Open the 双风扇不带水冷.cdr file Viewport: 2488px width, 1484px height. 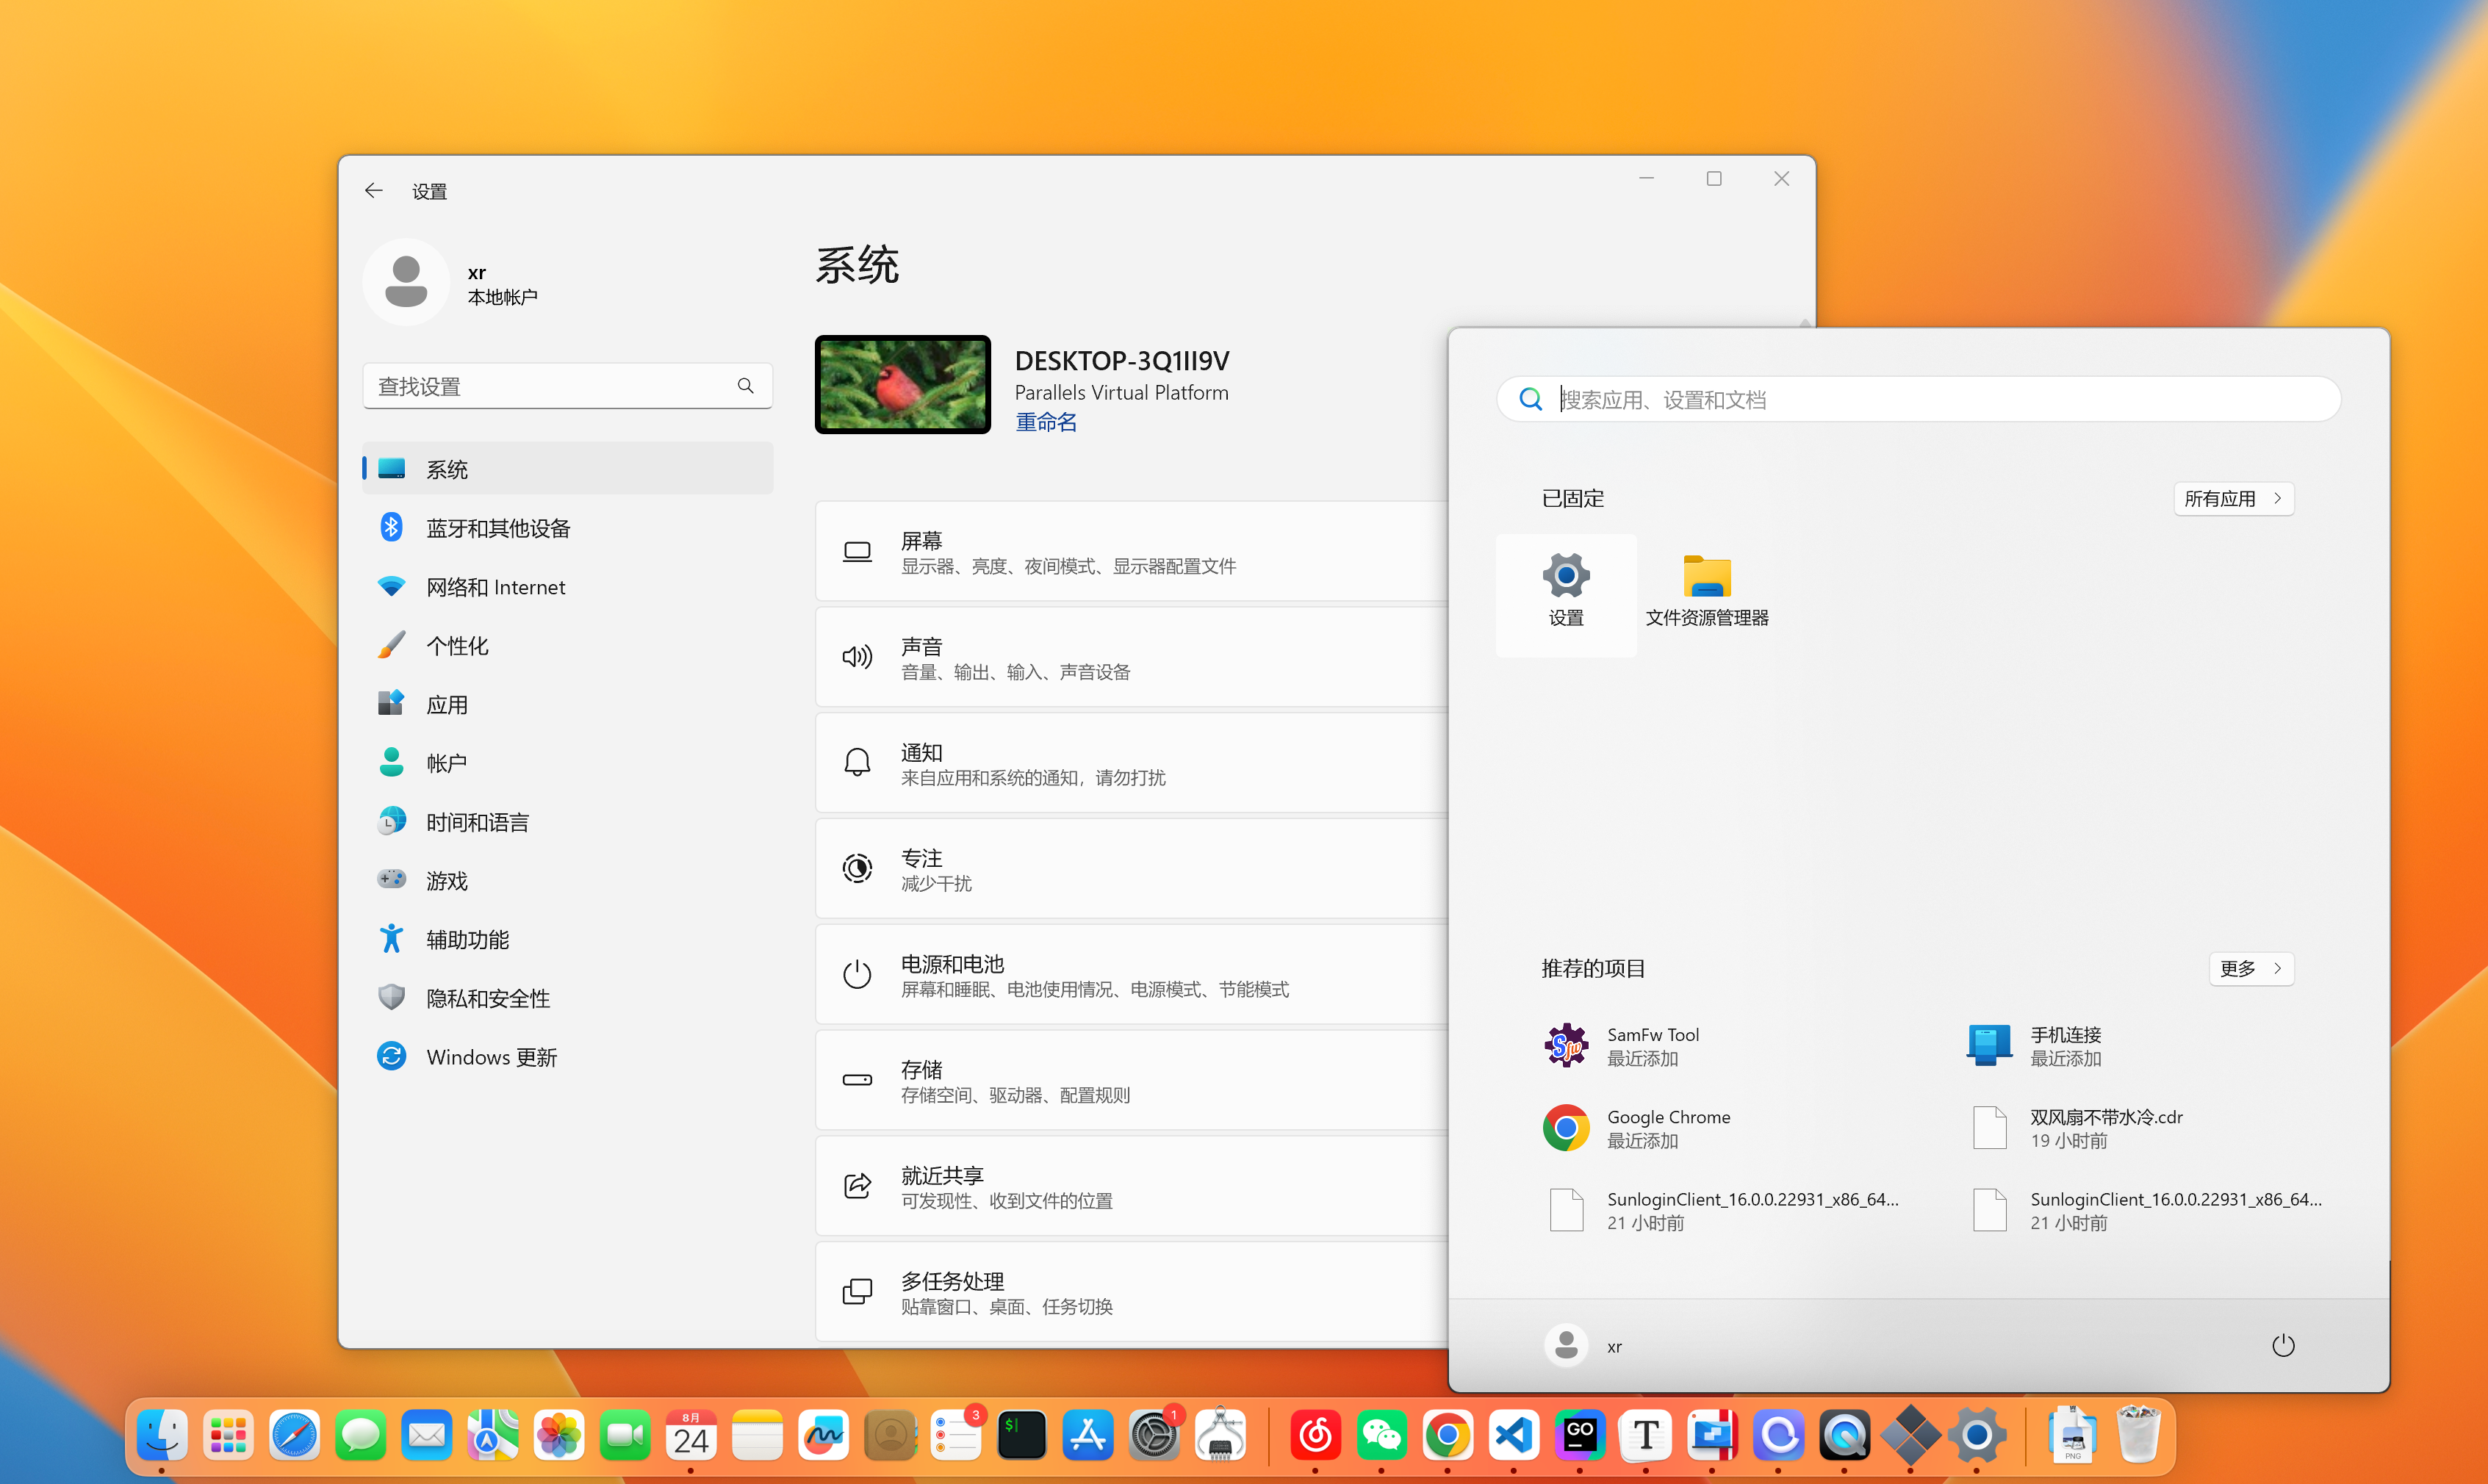2076,1128
